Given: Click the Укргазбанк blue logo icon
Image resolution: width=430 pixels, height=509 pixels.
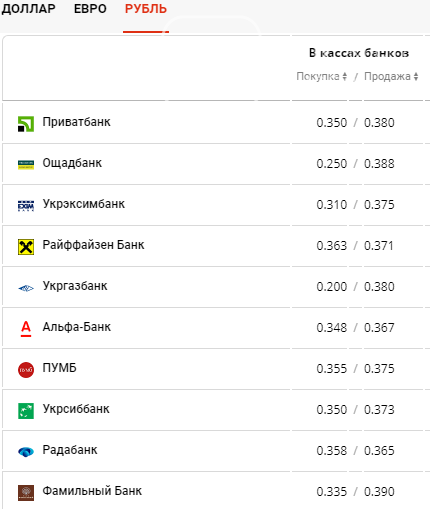Looking at the screenshot, I should pyautogui.click(x=26, y=288).
